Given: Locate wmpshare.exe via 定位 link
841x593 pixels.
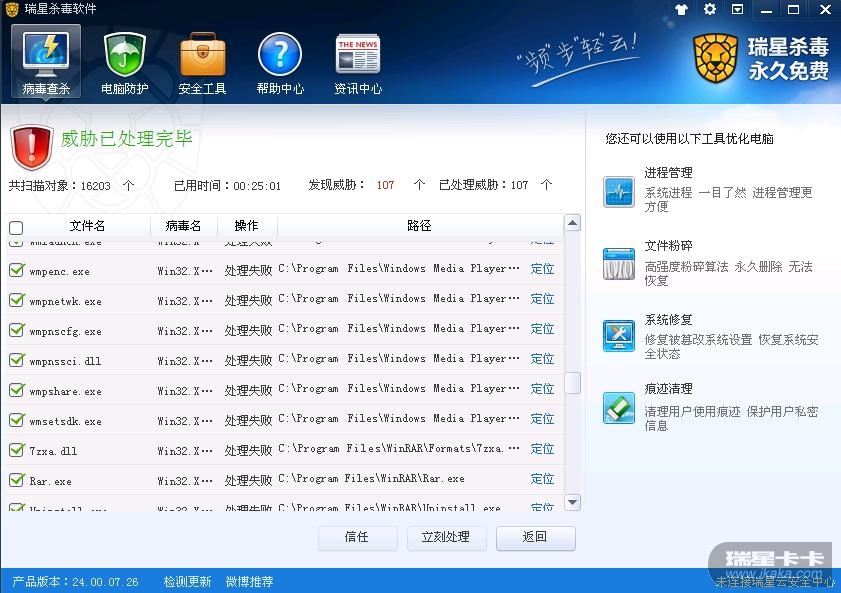Looking at the screenshot, I should 542,389.
